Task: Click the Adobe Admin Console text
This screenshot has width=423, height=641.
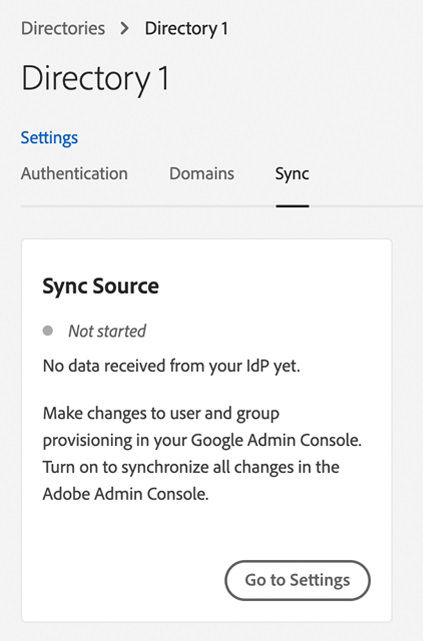Action: (125, 494)
